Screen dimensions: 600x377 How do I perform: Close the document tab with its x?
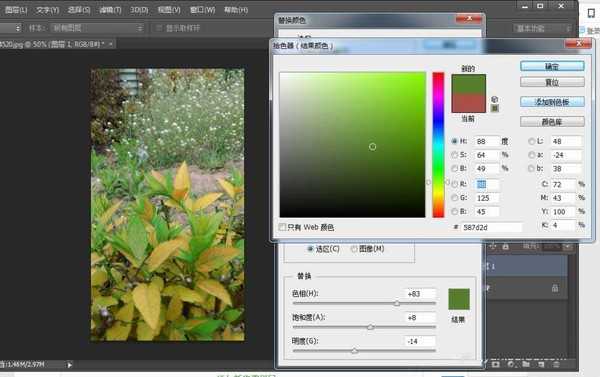click(111, 44)
